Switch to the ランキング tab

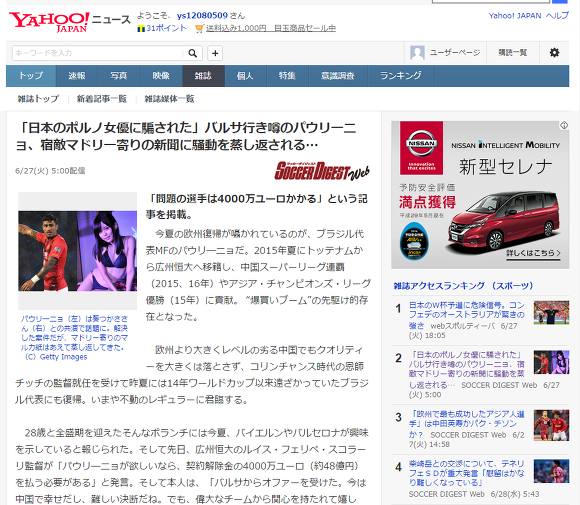pyautogui.click(x=401, y=76)
